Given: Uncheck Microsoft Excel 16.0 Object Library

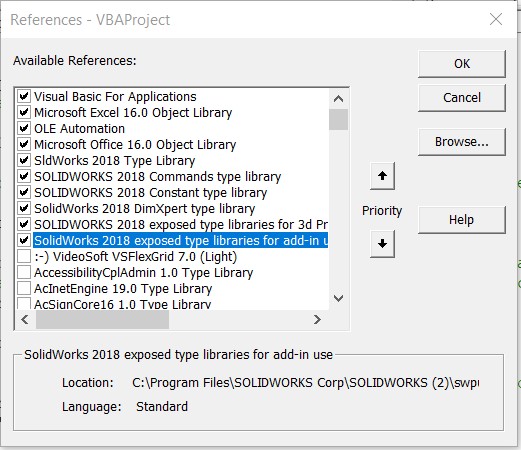Looking at the screenshot, I should (24, 112).
